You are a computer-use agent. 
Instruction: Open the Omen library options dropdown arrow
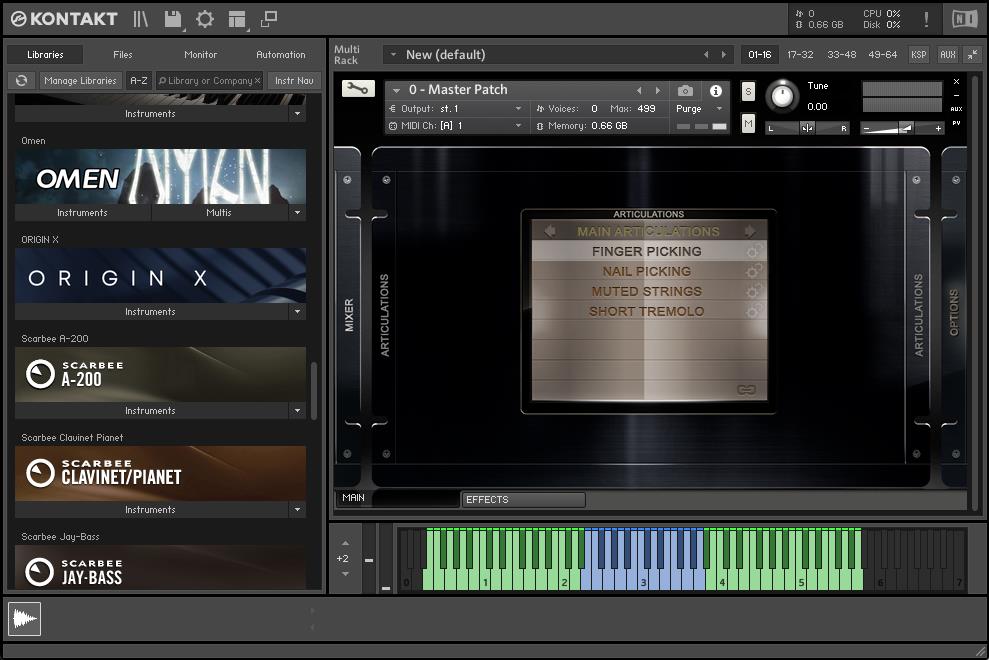tap(297, 213)
